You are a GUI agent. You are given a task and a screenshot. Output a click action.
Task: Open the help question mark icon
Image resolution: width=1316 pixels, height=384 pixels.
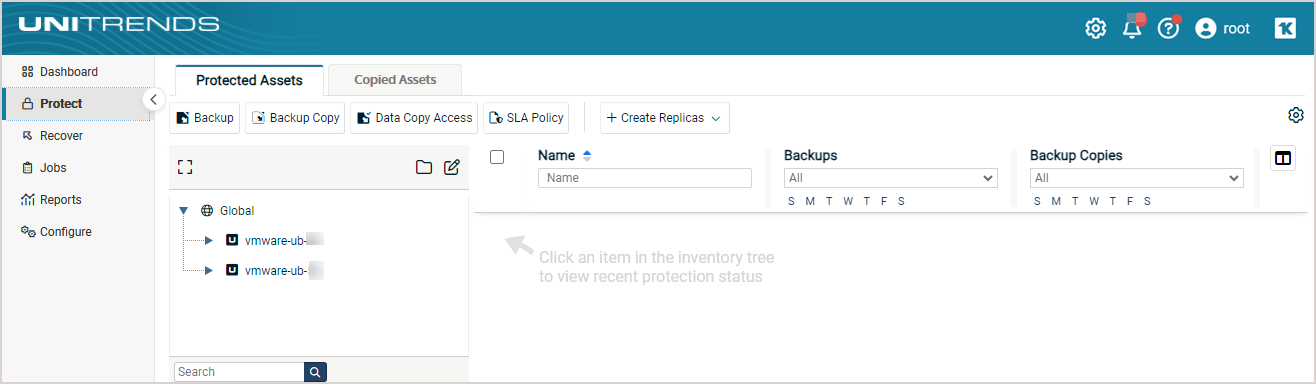pyautogui.click(x=1168, y=28)
